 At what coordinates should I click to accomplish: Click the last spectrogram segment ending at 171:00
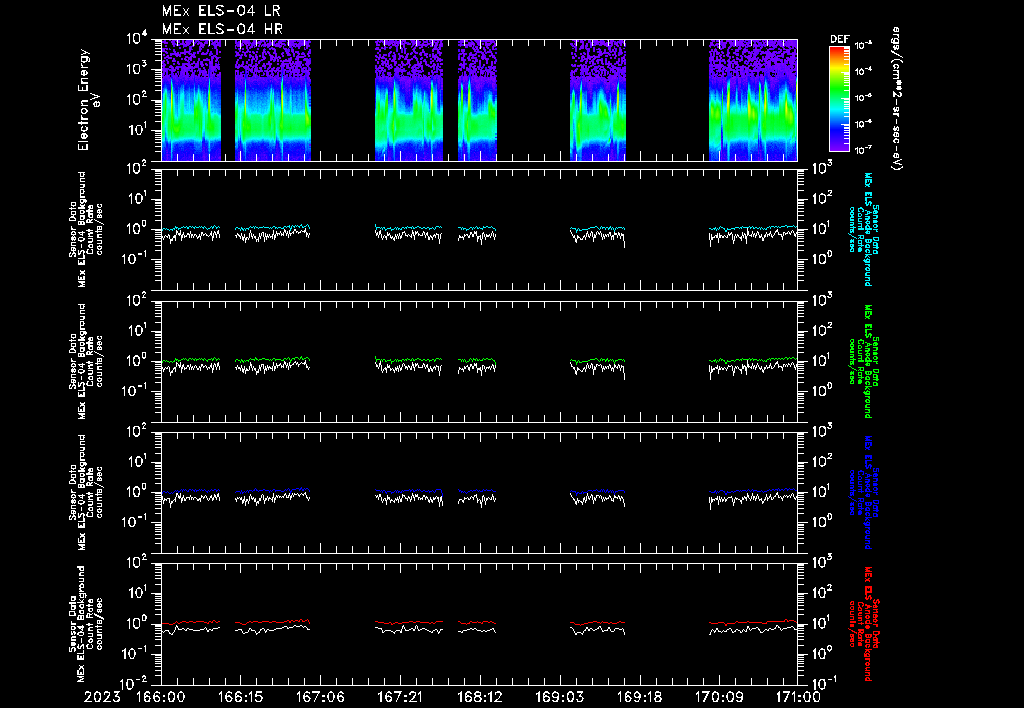tap(753, 100)
